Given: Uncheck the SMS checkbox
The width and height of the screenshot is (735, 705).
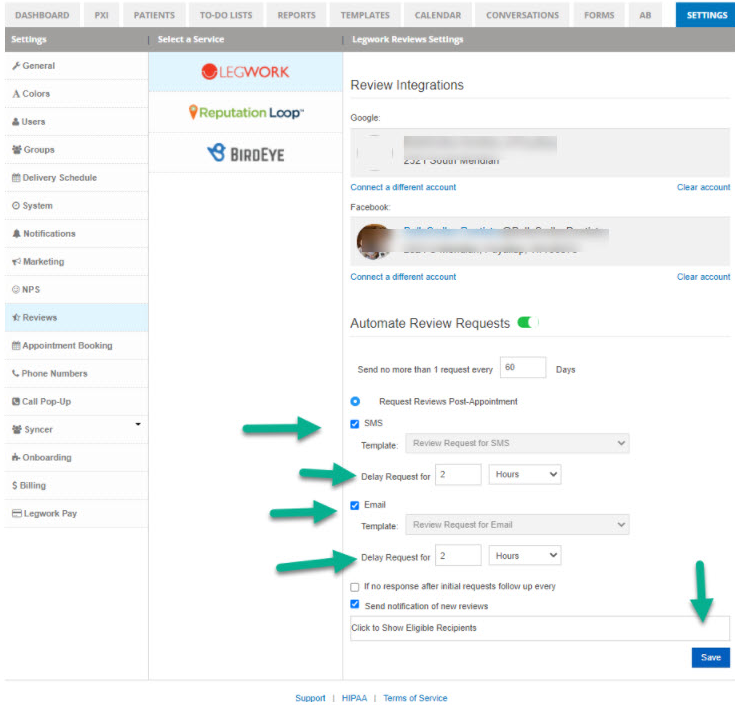Looking at the screenshot, I should pyautogui.click(x=355, y=424).
